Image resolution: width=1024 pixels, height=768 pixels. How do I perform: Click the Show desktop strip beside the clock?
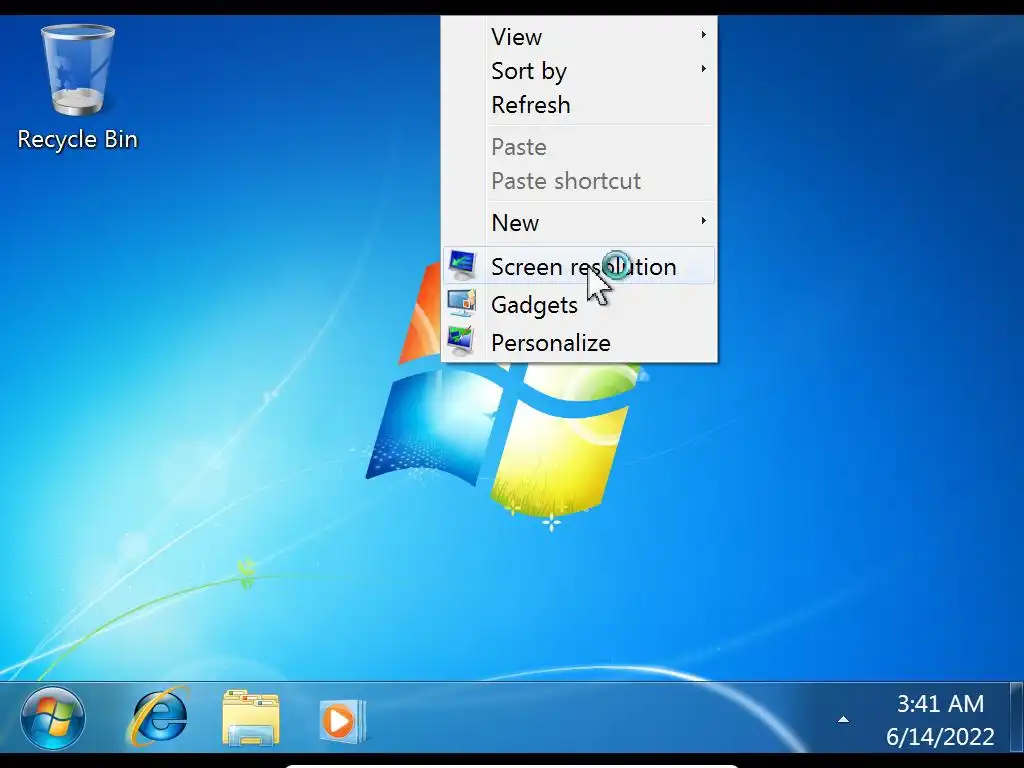tap(1016, 719)
